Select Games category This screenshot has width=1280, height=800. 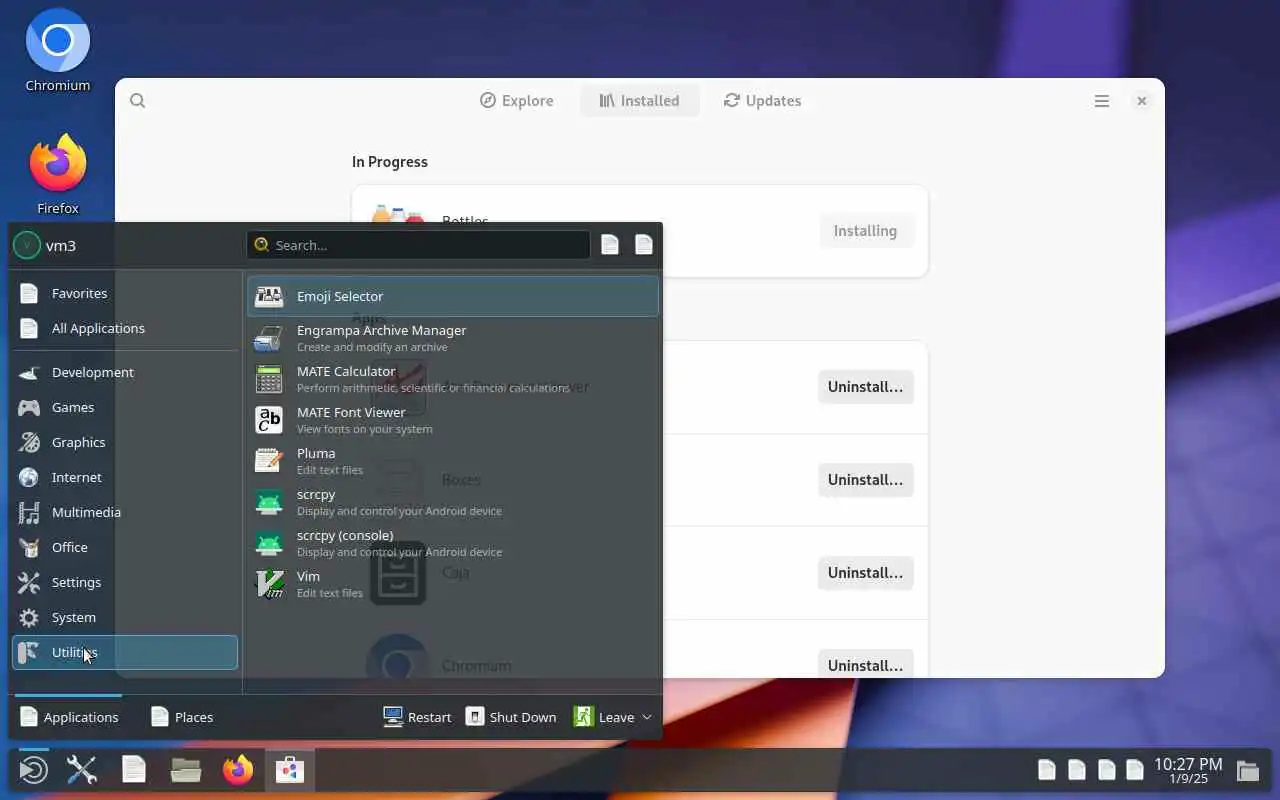pyautogui.click(x=125, y=407)
